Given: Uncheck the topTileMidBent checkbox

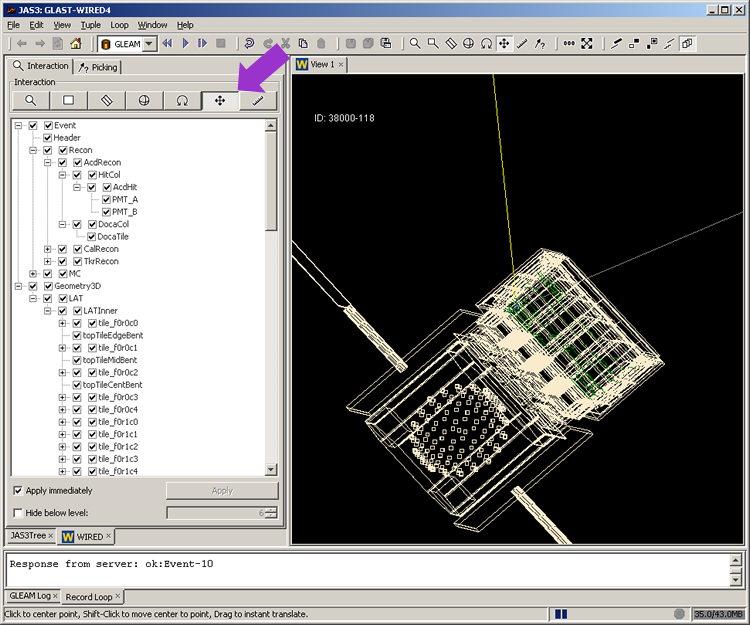Looking at the screenshot, I should (x=77, y=360).
